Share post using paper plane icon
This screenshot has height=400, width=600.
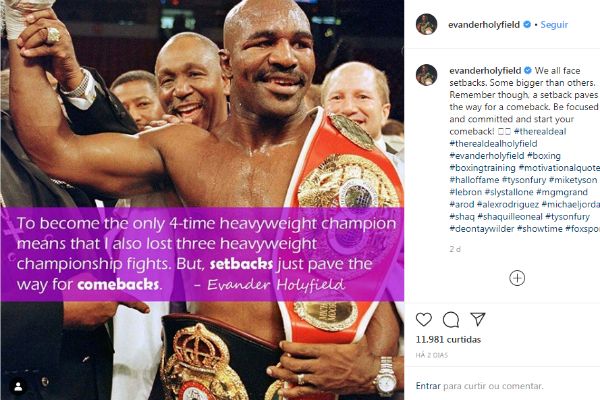478,319
